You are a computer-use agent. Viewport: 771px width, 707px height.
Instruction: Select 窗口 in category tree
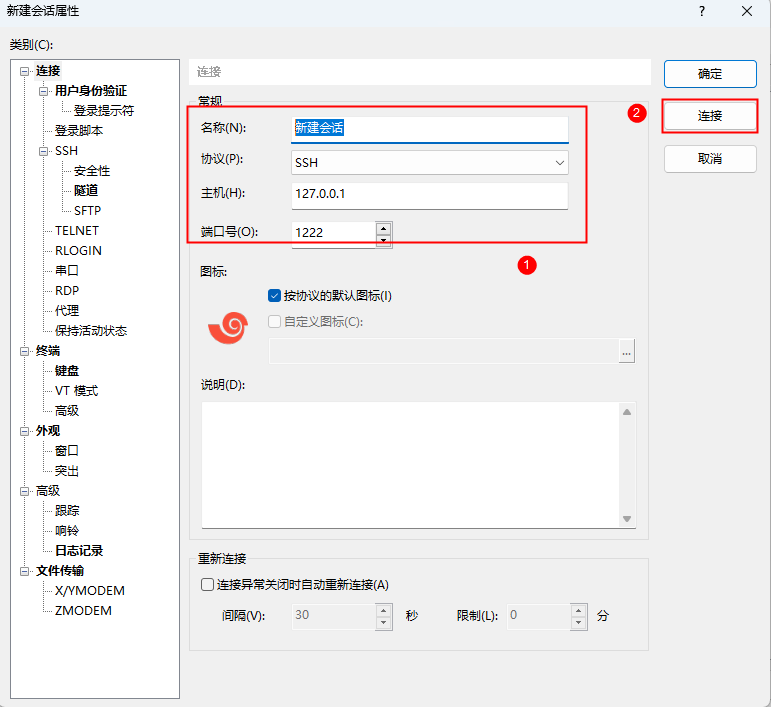point(67,451)
